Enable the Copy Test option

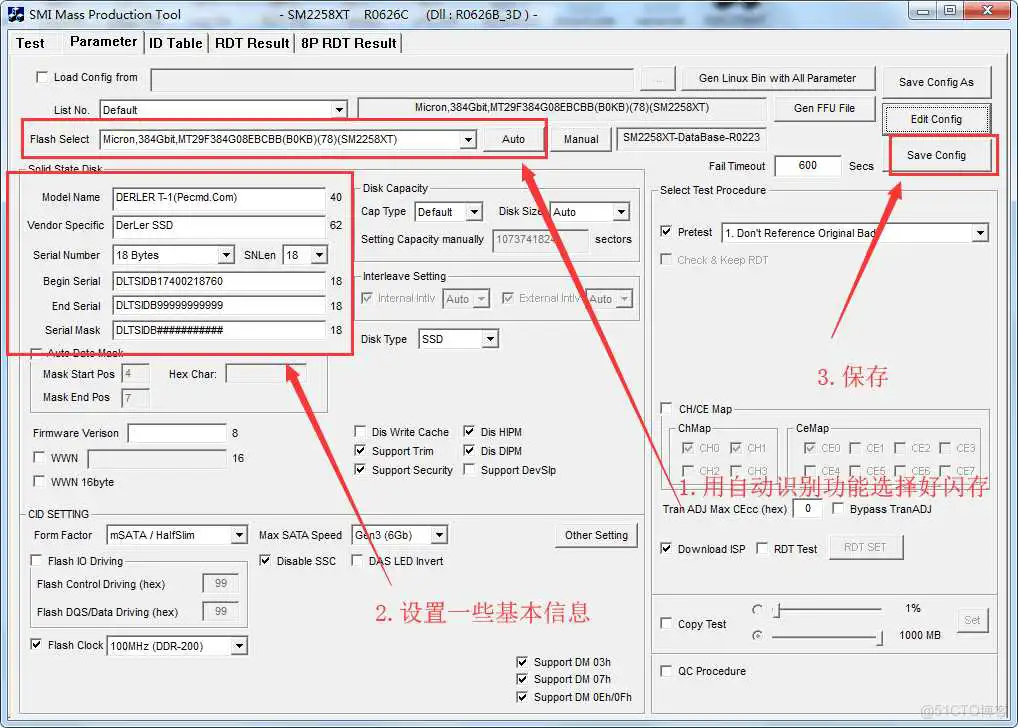pyautogui.click(x=666, y=622)
